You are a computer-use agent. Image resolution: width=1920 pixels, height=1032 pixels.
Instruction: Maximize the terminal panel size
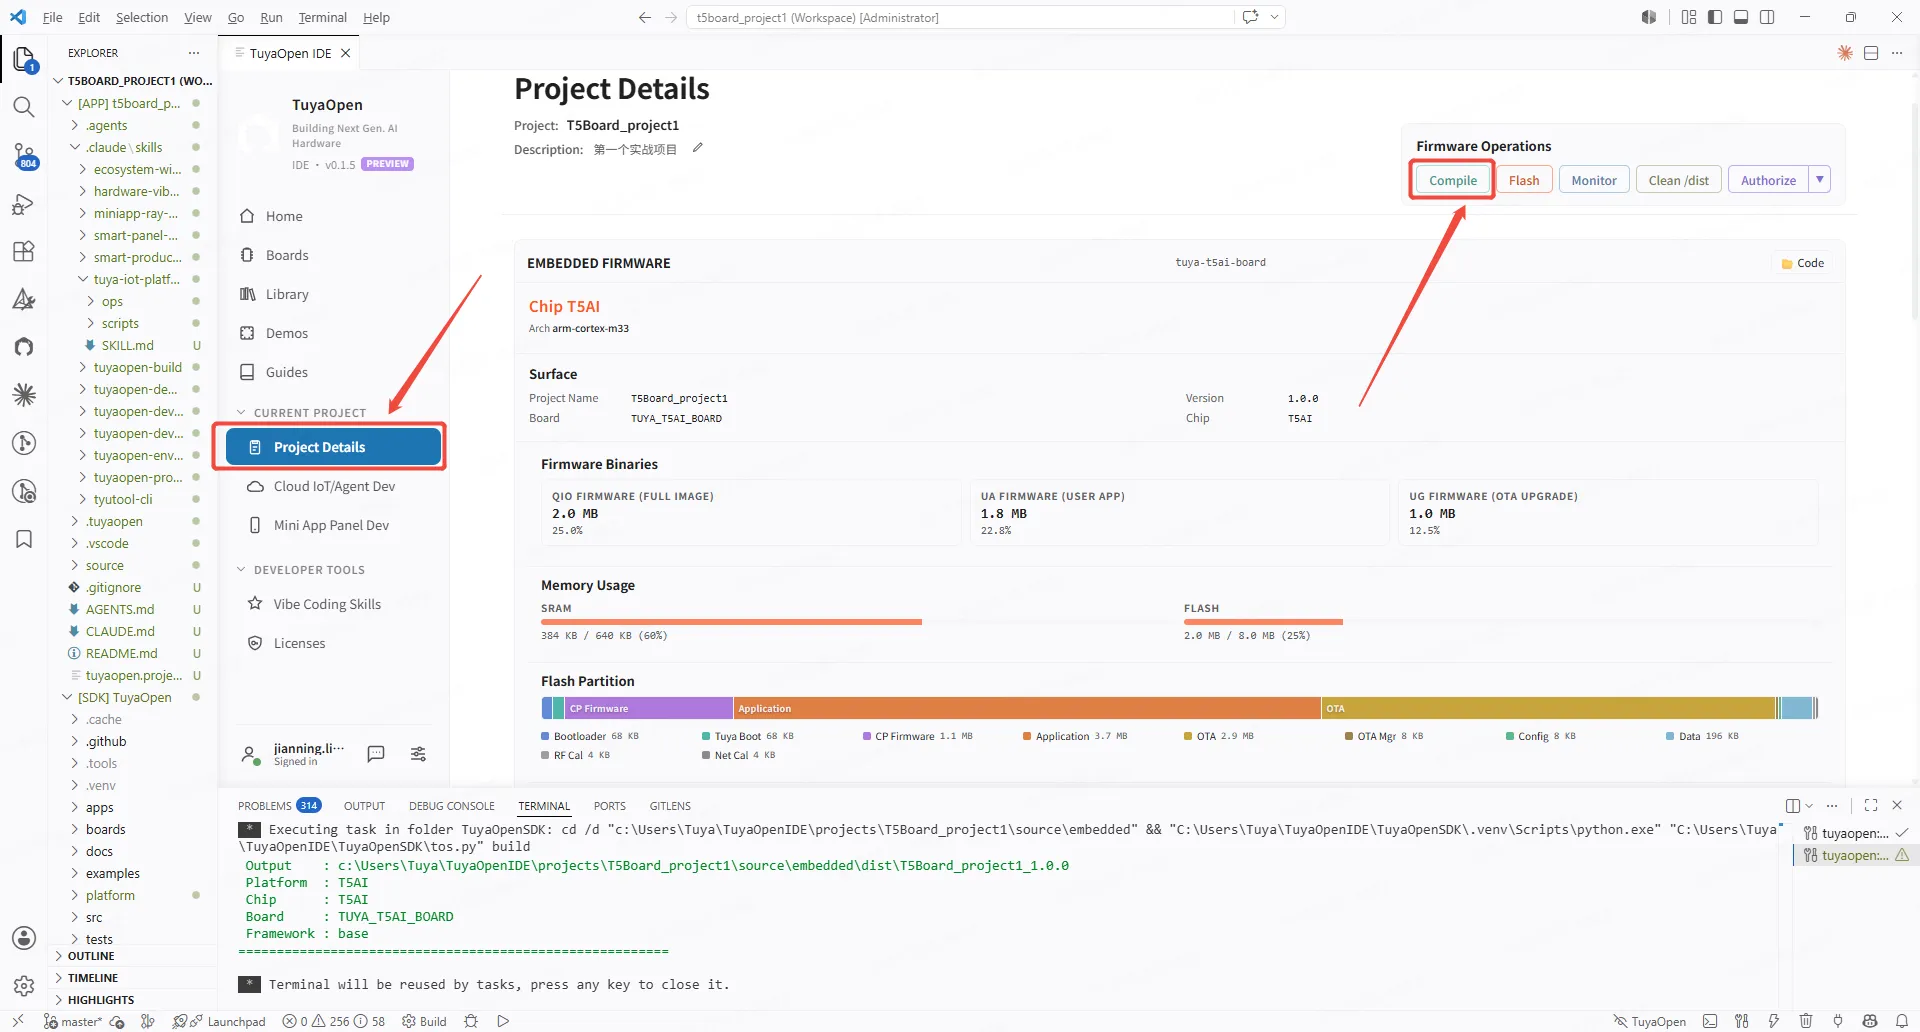click(1871, 805)
